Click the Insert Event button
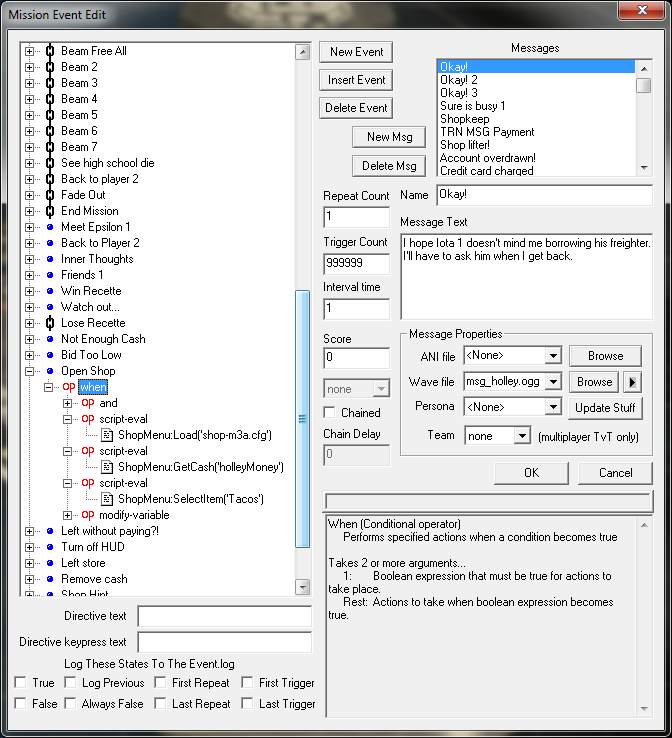 pos(356,80)
